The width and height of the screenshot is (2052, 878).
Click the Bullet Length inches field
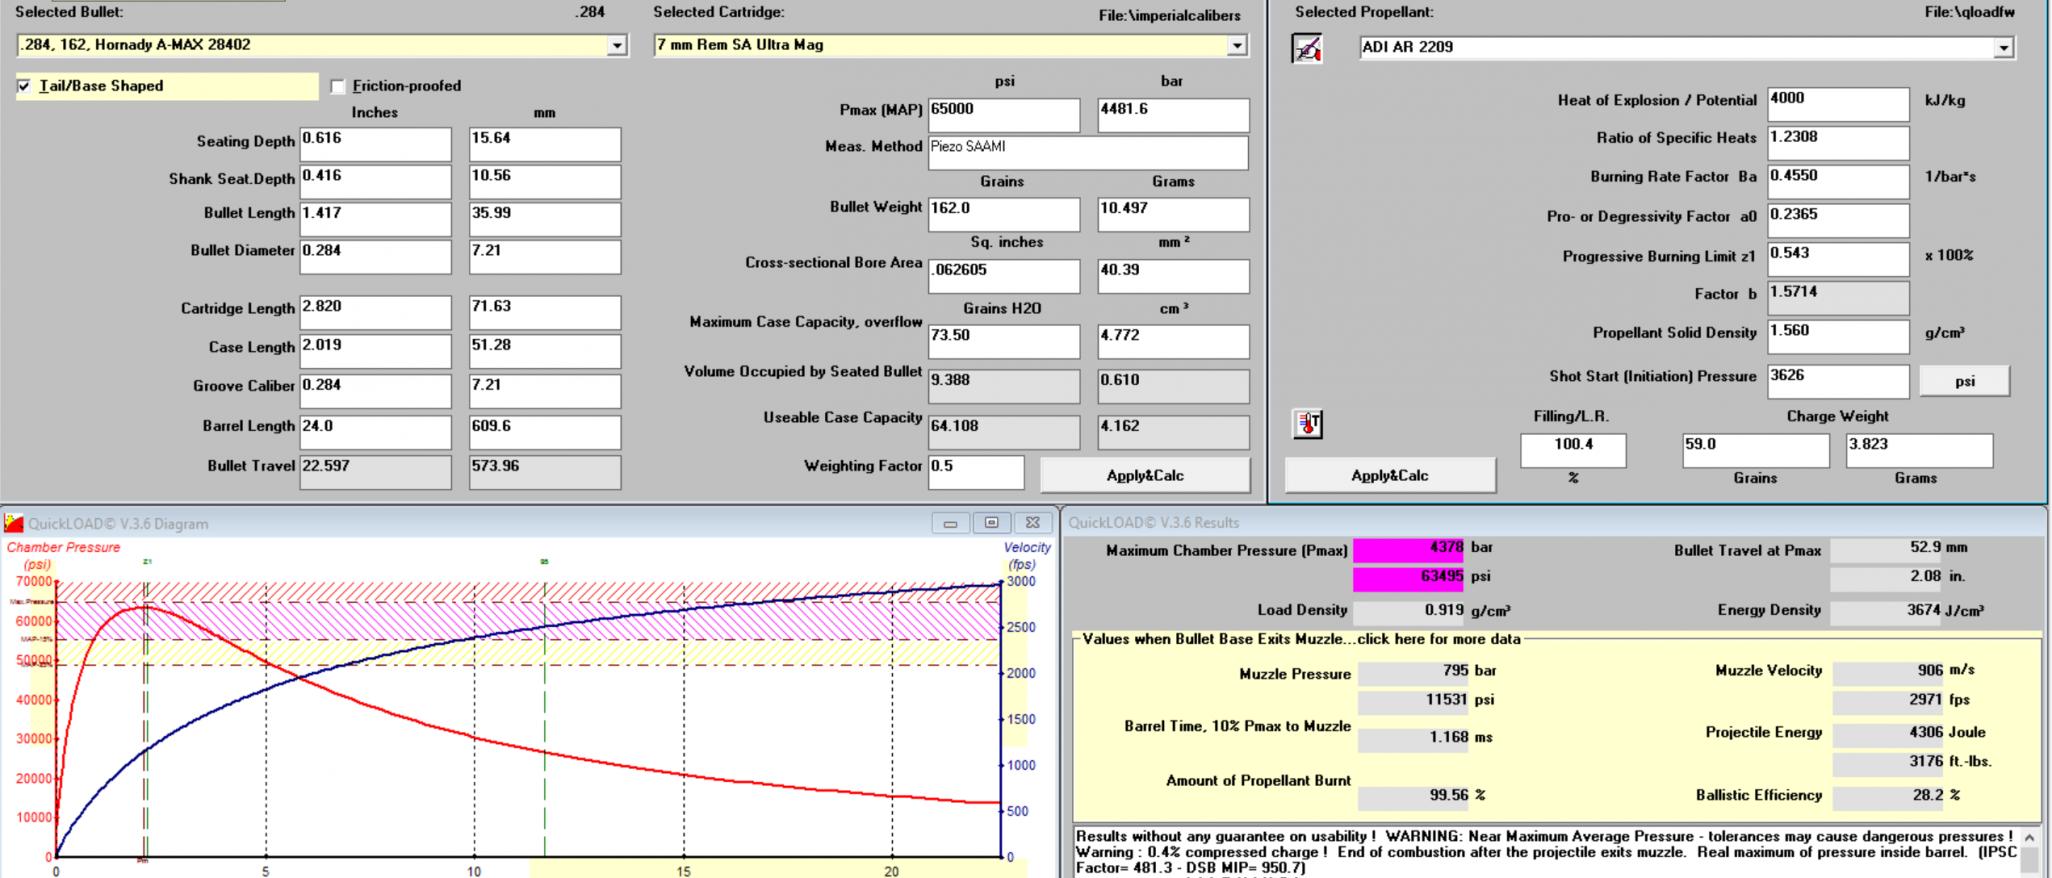(376, 219)
